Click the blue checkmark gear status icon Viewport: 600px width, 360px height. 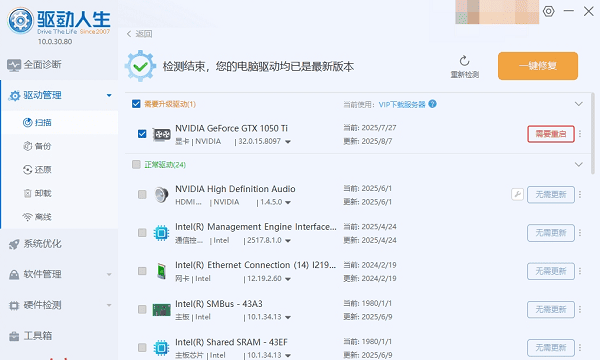[140, 66]
